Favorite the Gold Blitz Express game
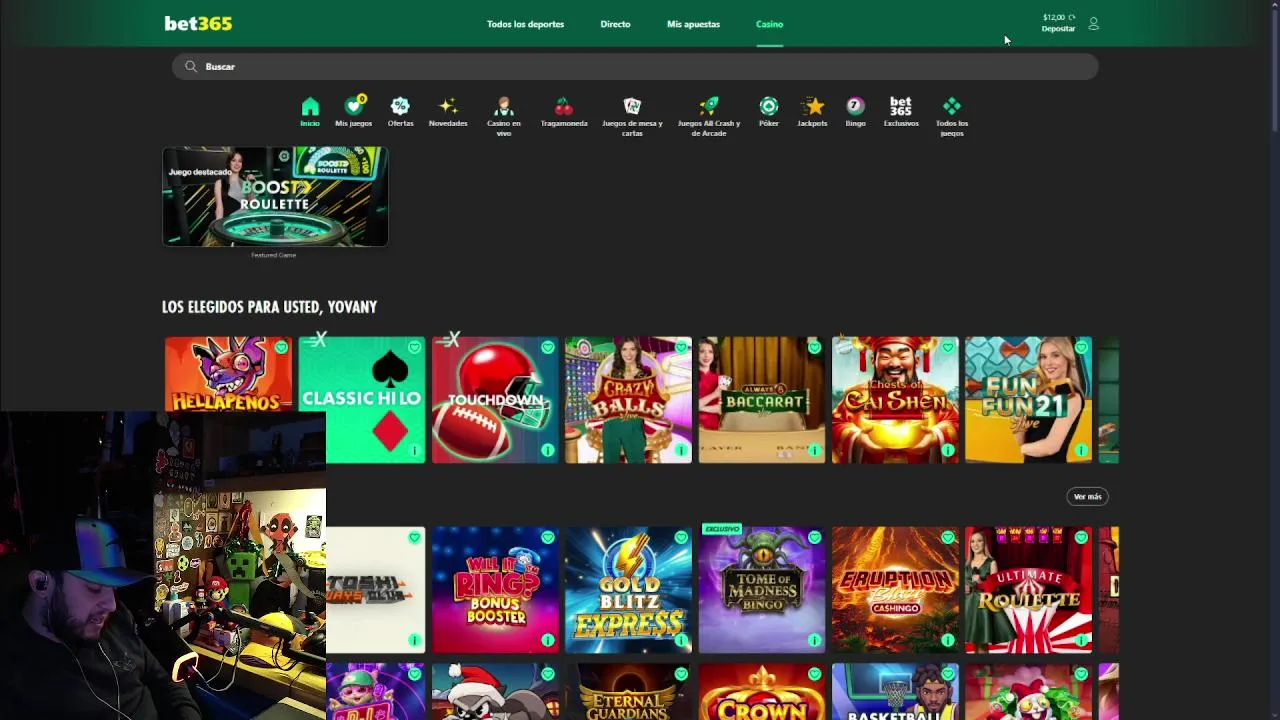 point(681,537)
